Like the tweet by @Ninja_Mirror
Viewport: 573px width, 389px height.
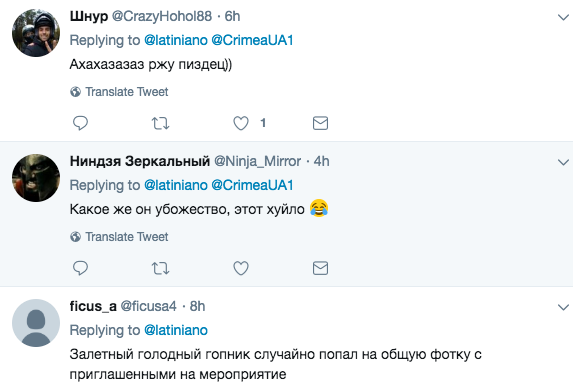pyautogui.click(x=241, y=268)
